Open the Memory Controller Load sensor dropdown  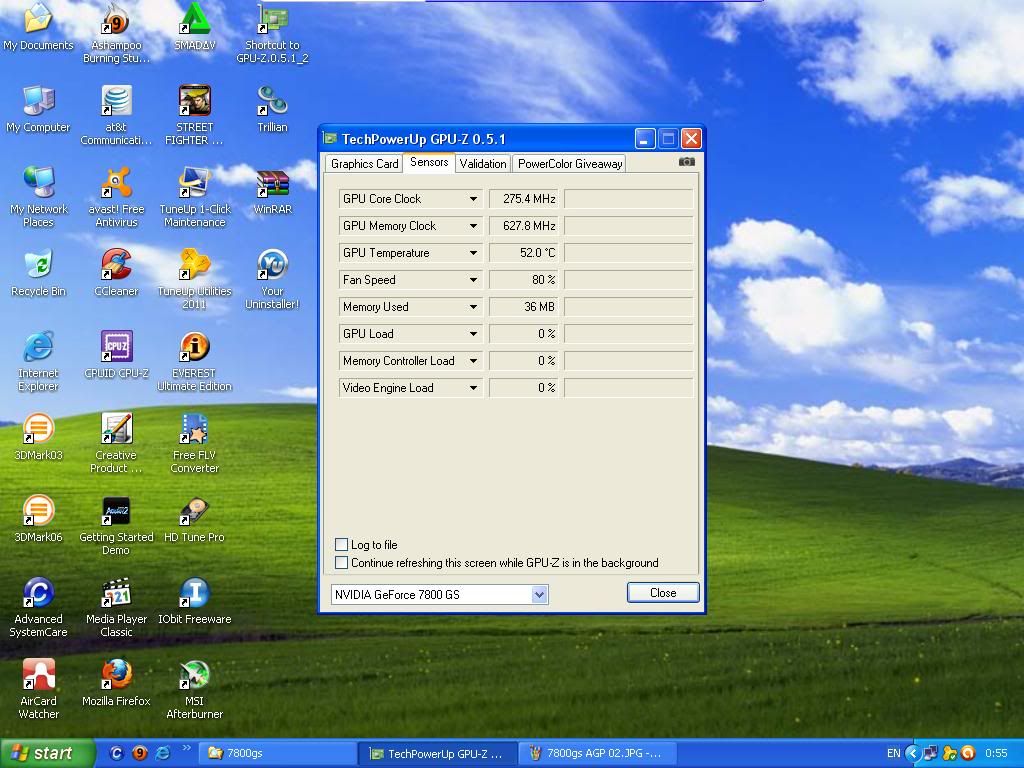473,360
